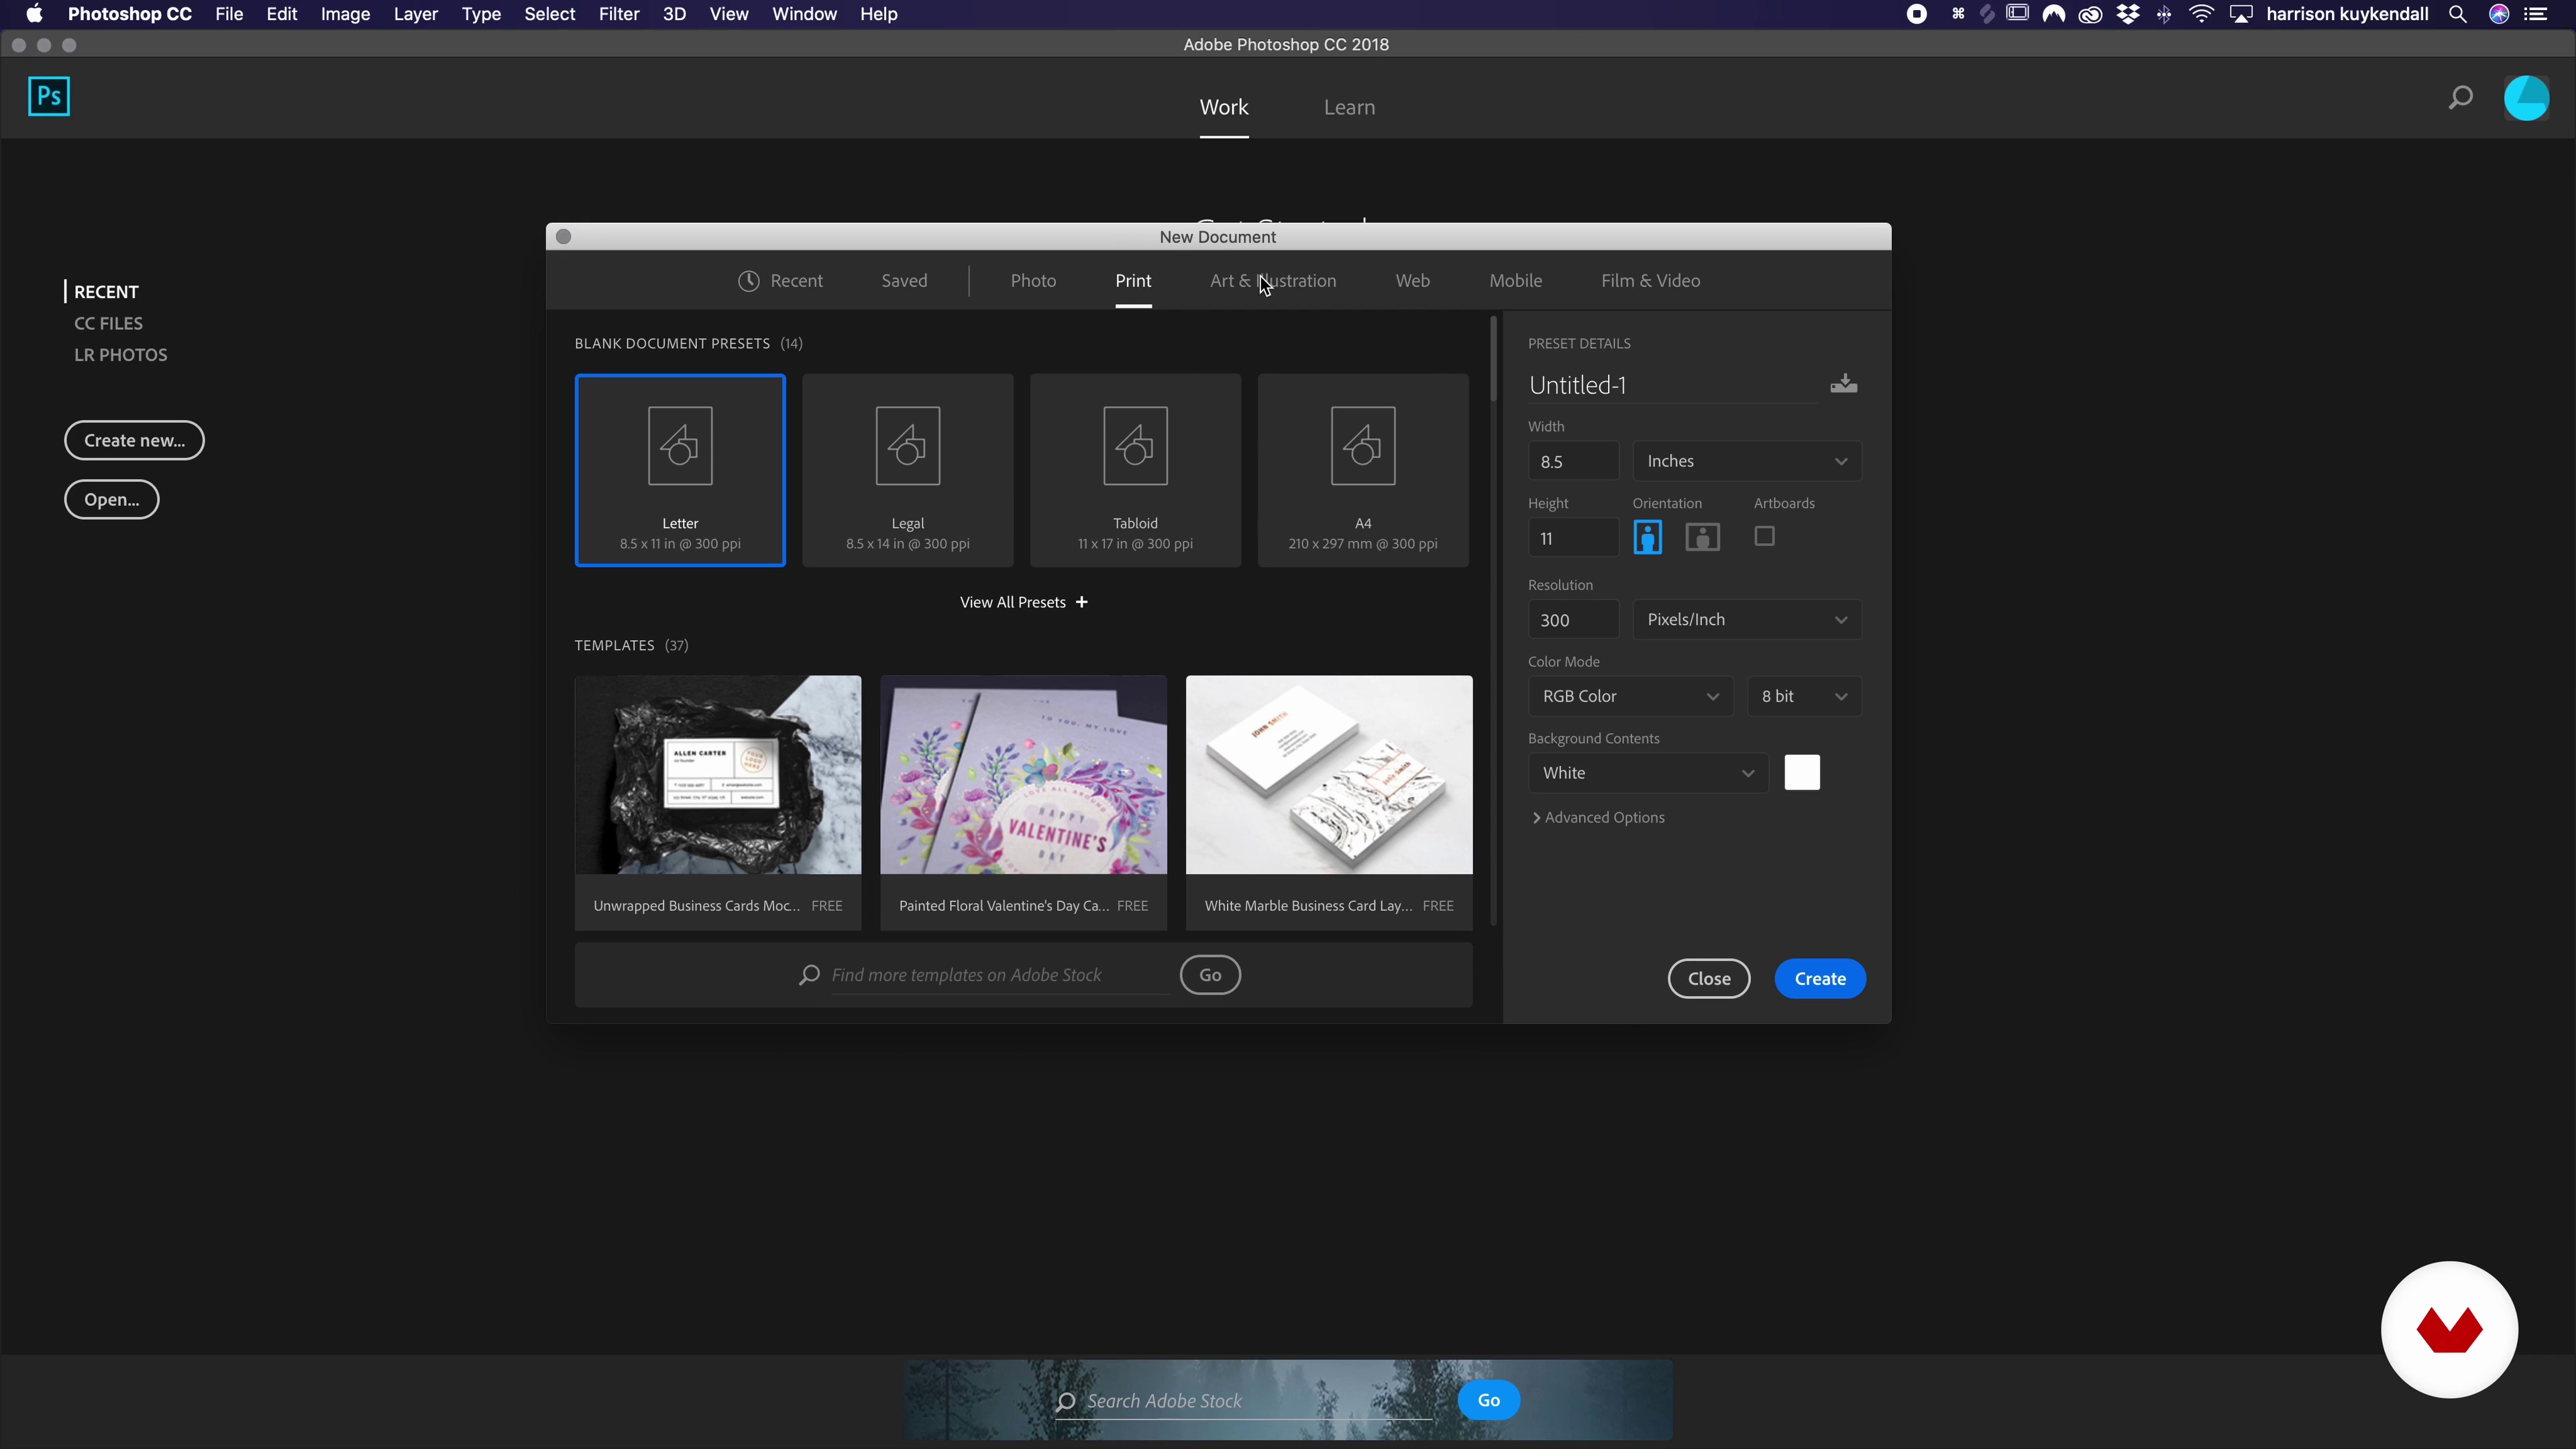
Task: Open Creative Cloud menu bar icon
Action: point(2090,14)
